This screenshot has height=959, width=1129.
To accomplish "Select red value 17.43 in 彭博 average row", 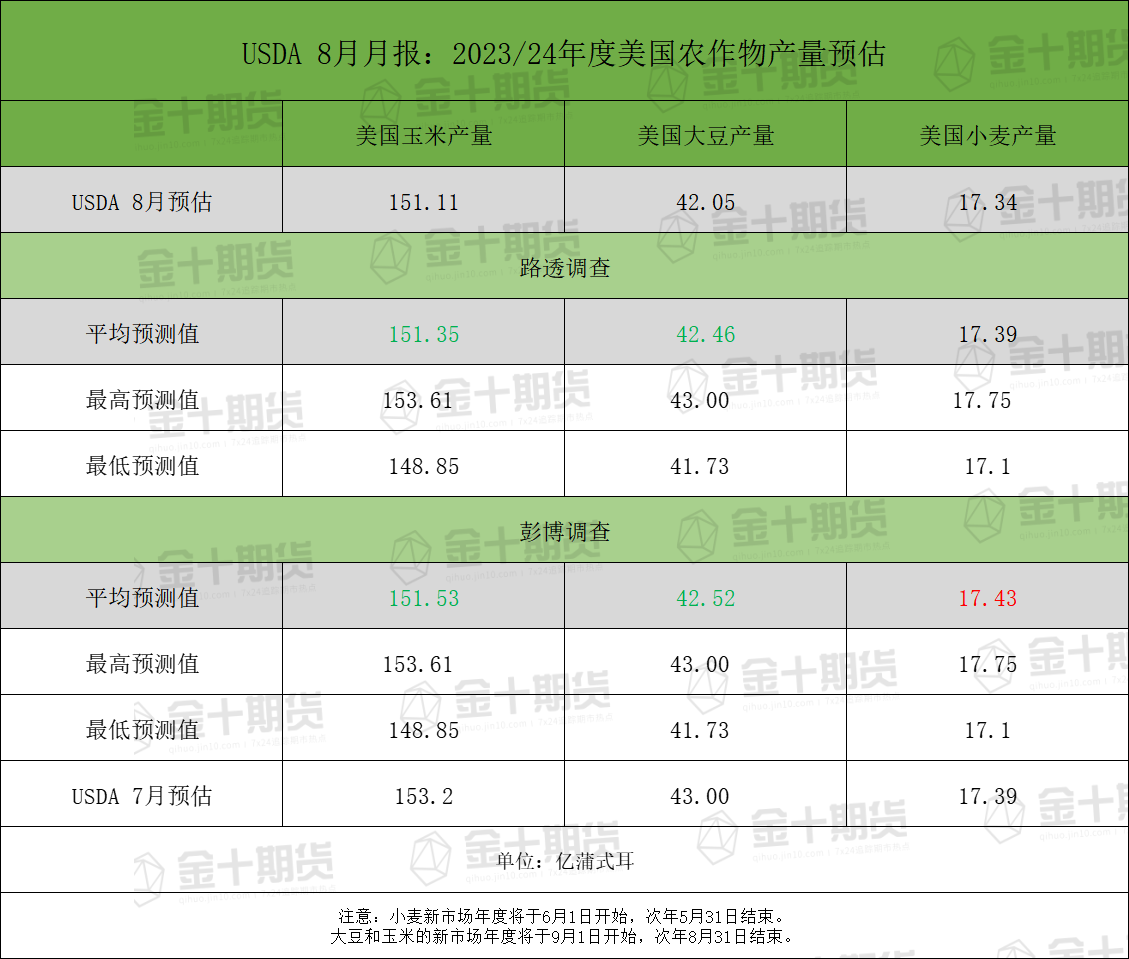I will click(988, 599).
